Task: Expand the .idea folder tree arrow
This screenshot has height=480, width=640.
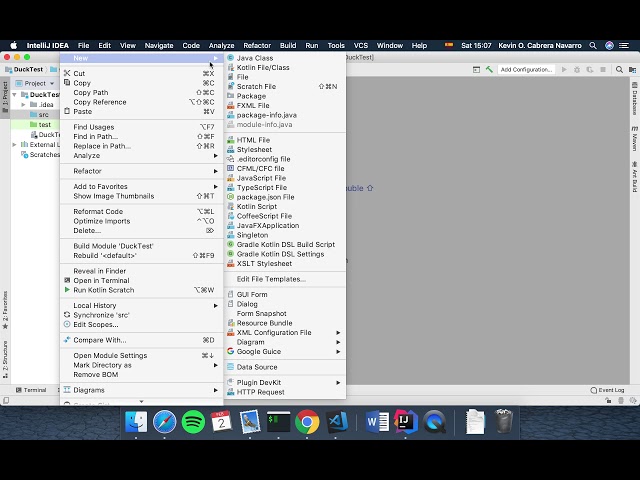Action: pos(23,104)
